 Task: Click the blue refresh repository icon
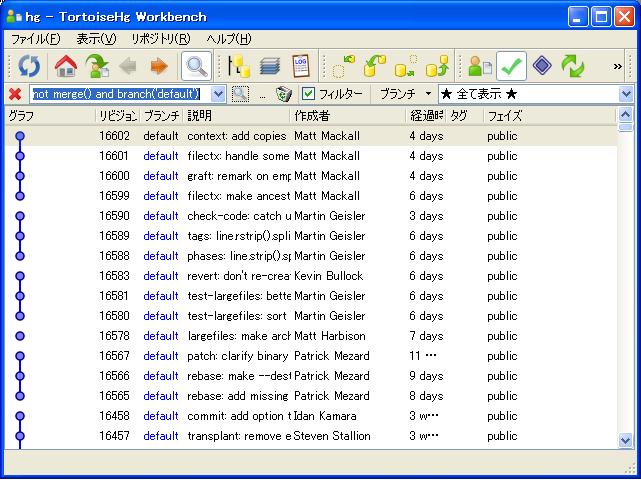pyautogui.click(x=29, y=66)
